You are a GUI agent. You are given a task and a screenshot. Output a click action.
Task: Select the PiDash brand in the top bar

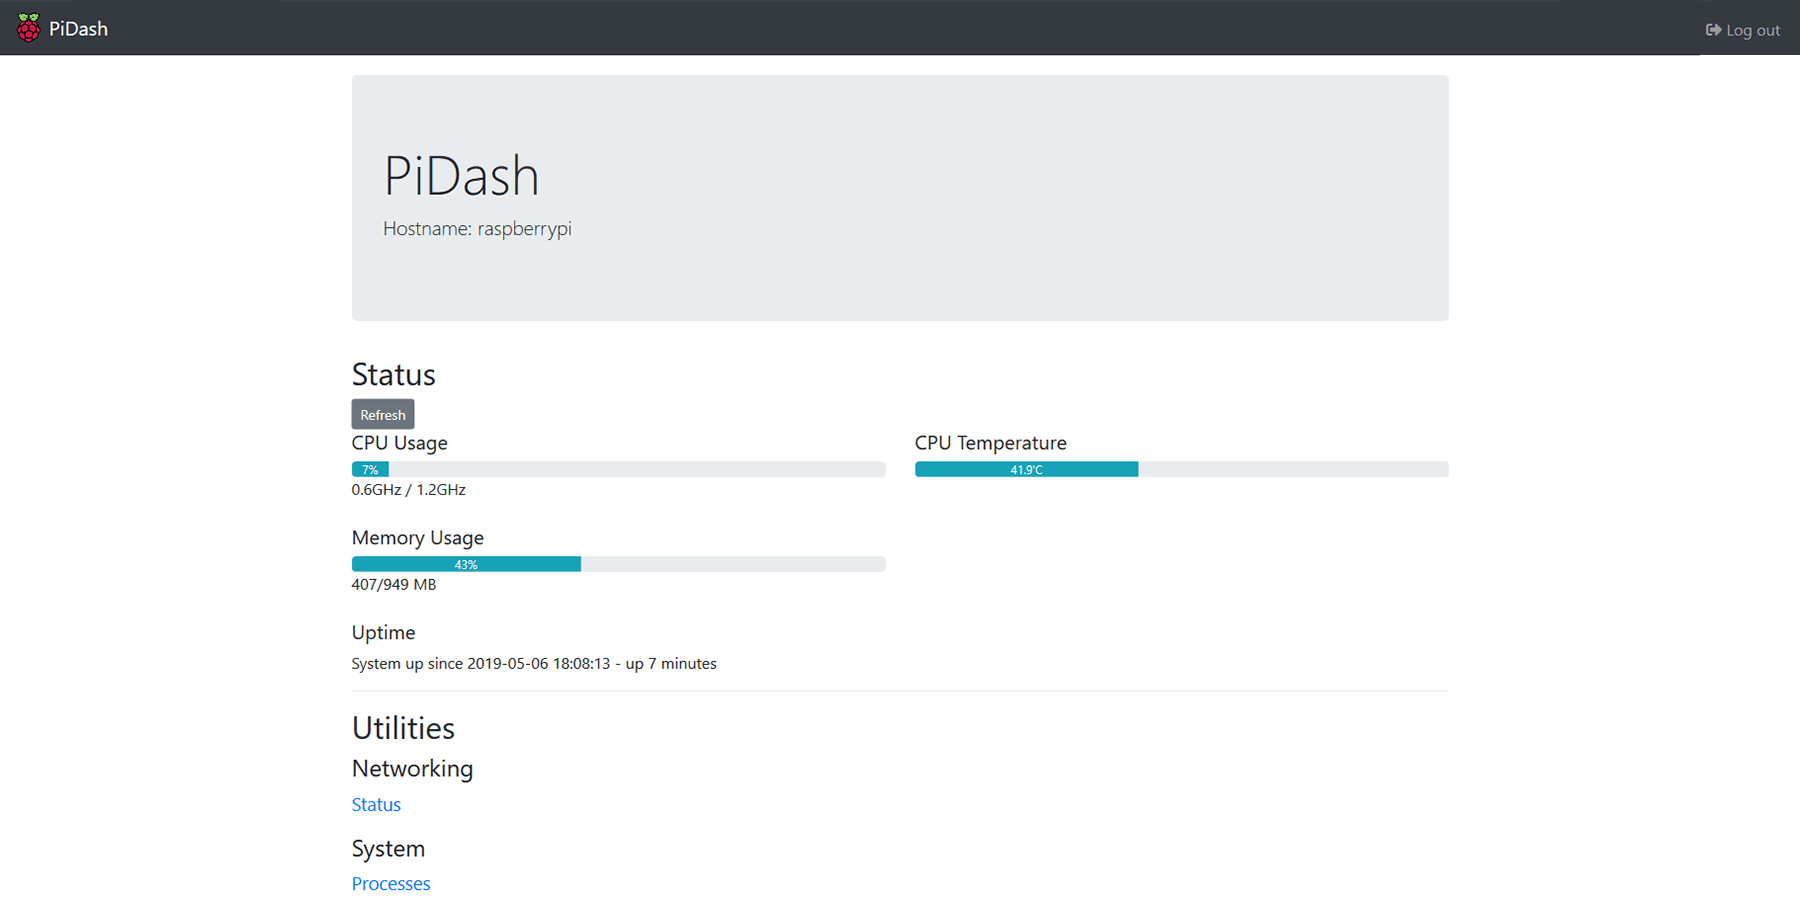tap(77, 28)
